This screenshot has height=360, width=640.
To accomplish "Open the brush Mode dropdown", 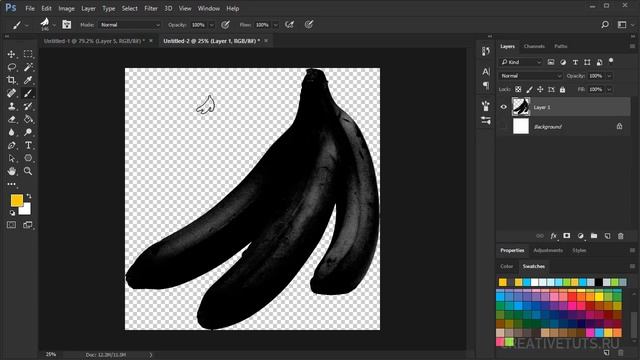I will coord(130,25).
